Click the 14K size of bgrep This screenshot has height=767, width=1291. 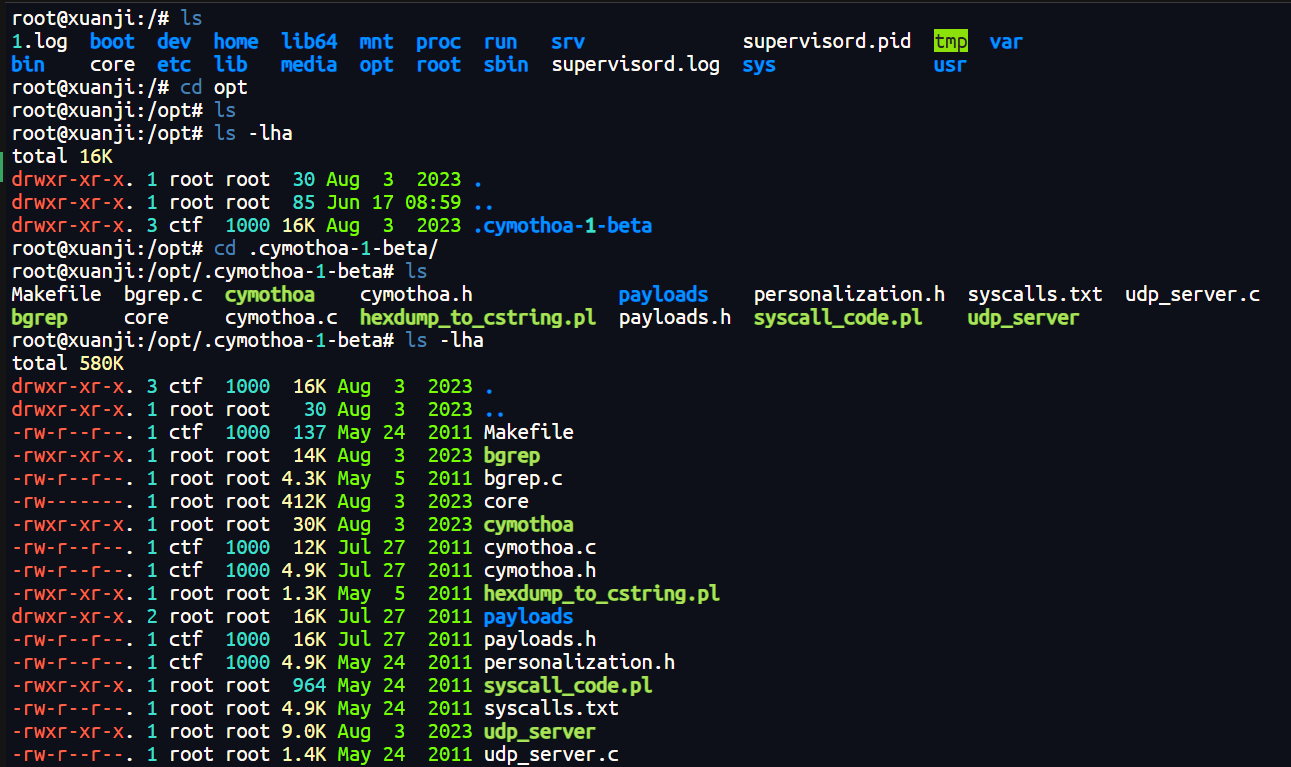point(310,456)
